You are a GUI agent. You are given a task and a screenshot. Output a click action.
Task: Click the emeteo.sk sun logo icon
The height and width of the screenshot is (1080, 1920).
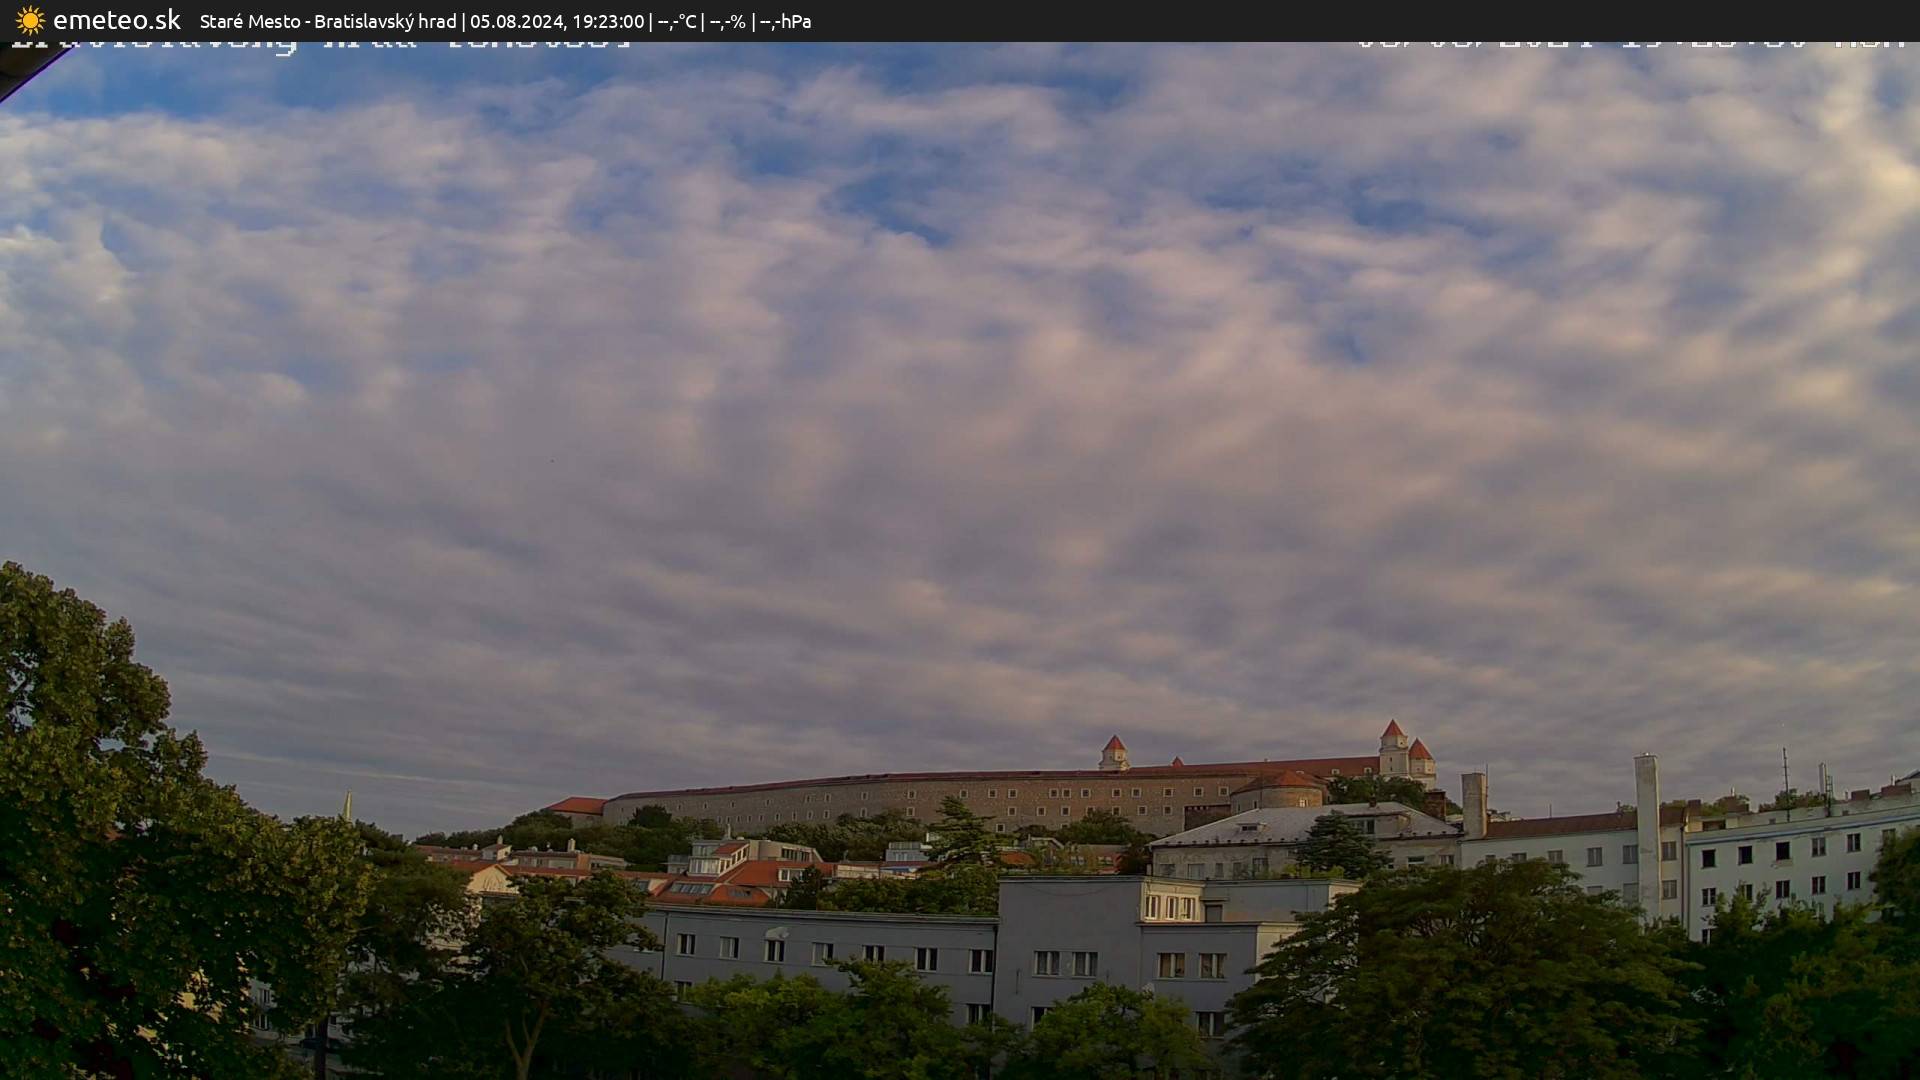tap(30, 20)
